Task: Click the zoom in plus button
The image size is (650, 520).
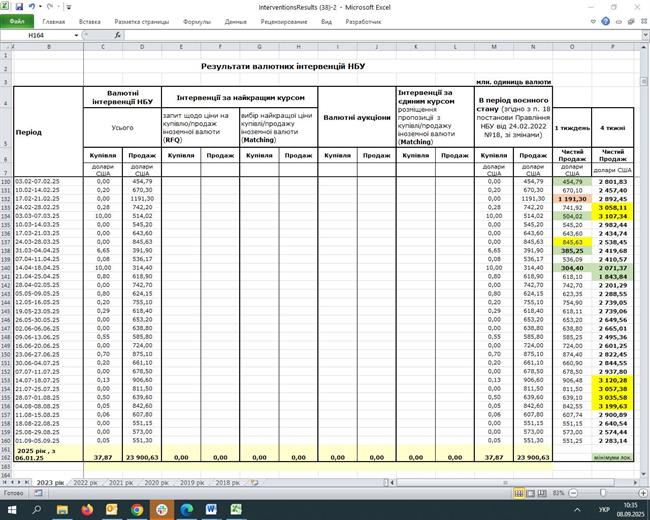Action: coord(643,493)
